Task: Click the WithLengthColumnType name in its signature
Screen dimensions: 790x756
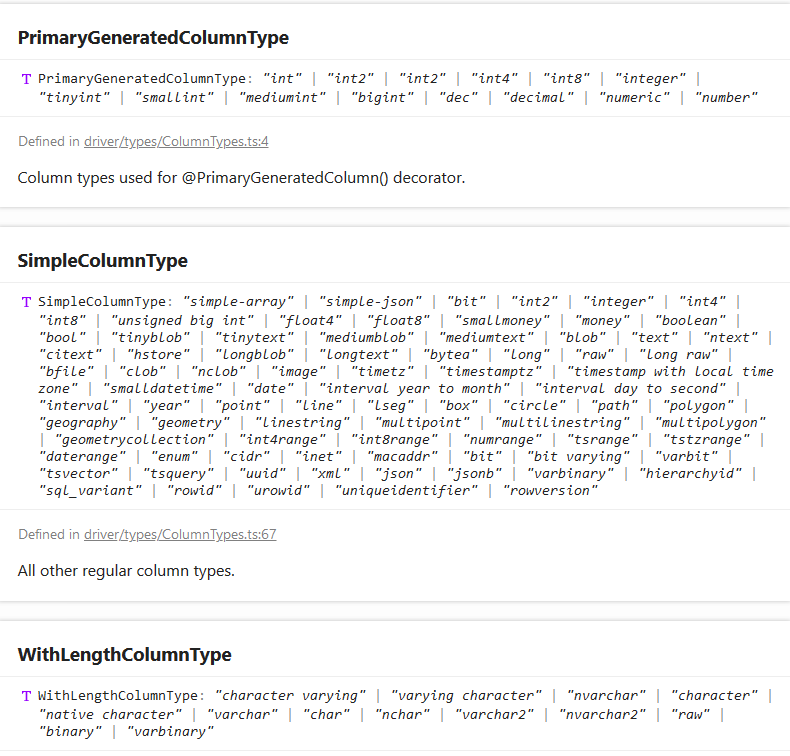Action: 115,695
